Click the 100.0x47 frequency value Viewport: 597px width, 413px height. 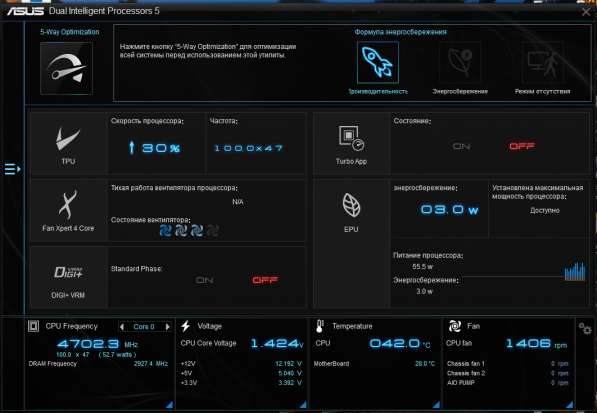pyautogui.click(x=249, y=148)
